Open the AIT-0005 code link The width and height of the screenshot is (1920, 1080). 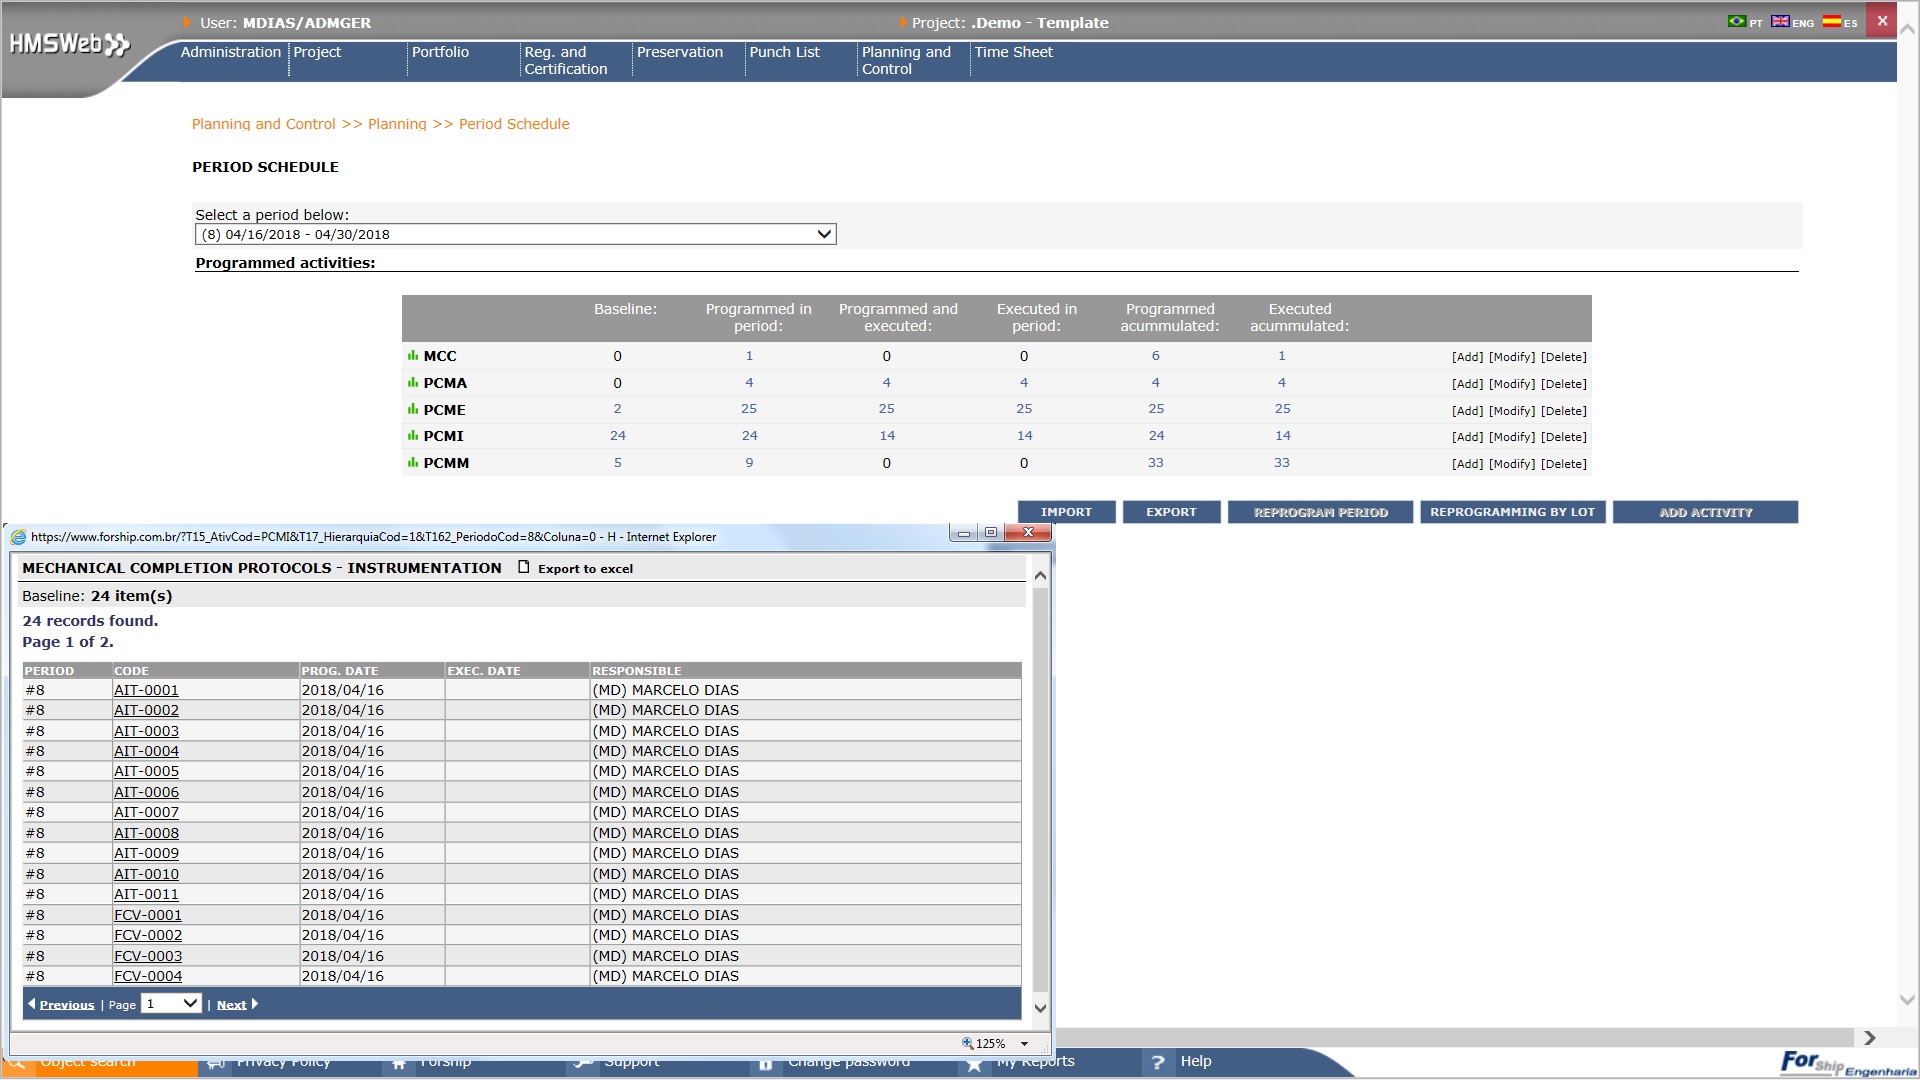click(146, 771)
